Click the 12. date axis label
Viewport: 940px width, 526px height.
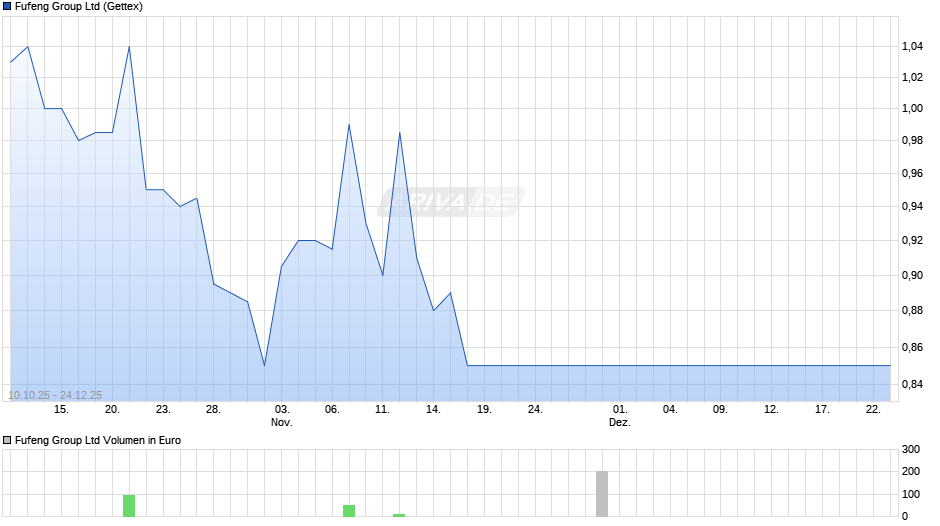(772, 410)
